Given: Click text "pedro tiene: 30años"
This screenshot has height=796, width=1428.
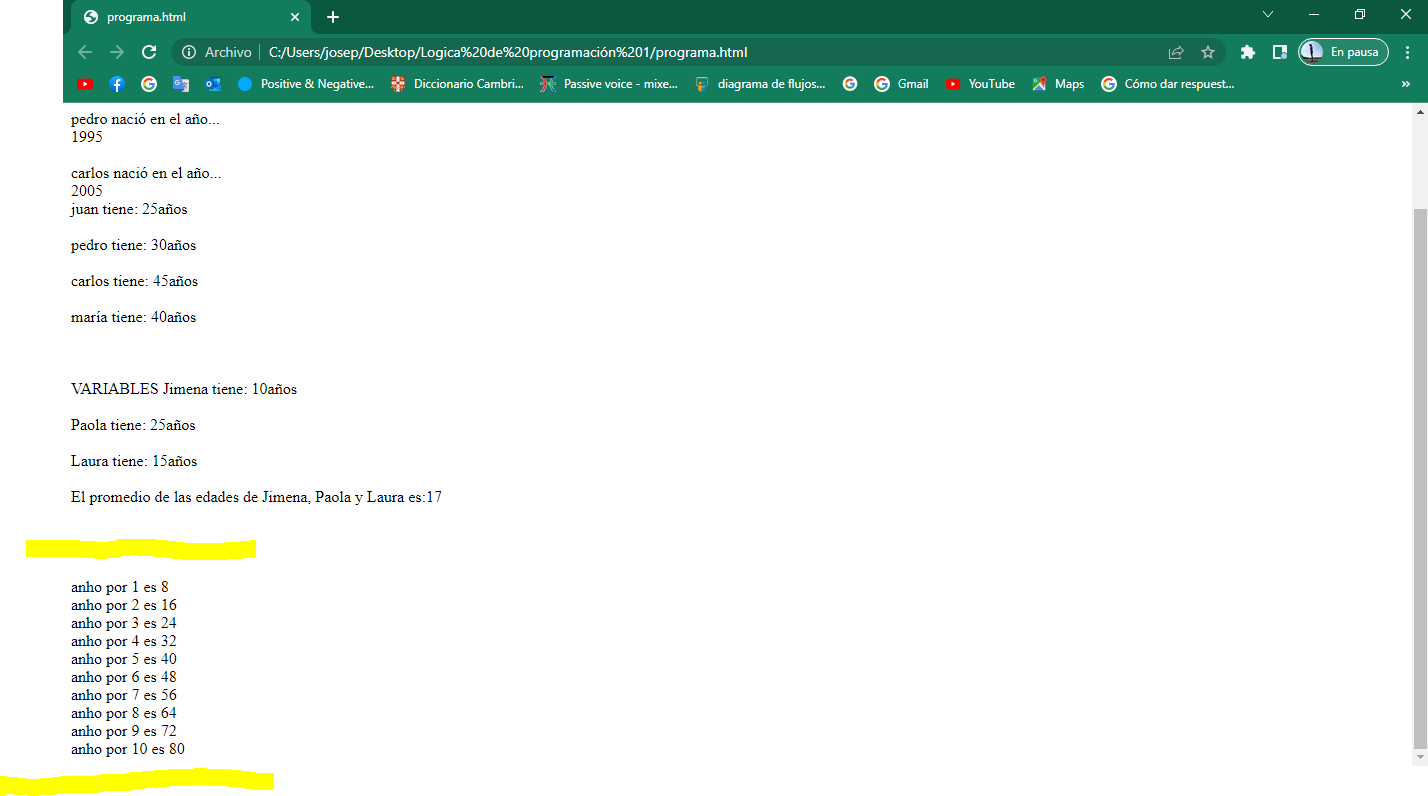Looking at the screenshot, I should click(x=133, y=245).
